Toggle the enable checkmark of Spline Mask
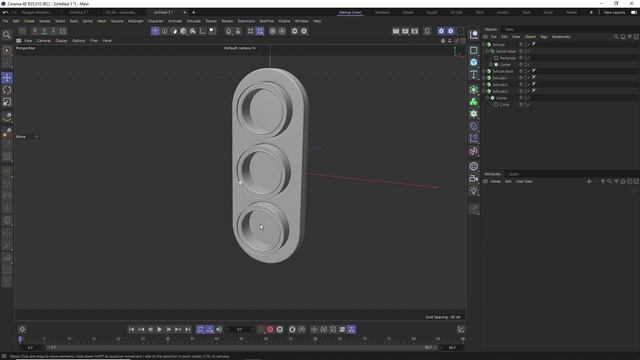 [x=528, y=51]
